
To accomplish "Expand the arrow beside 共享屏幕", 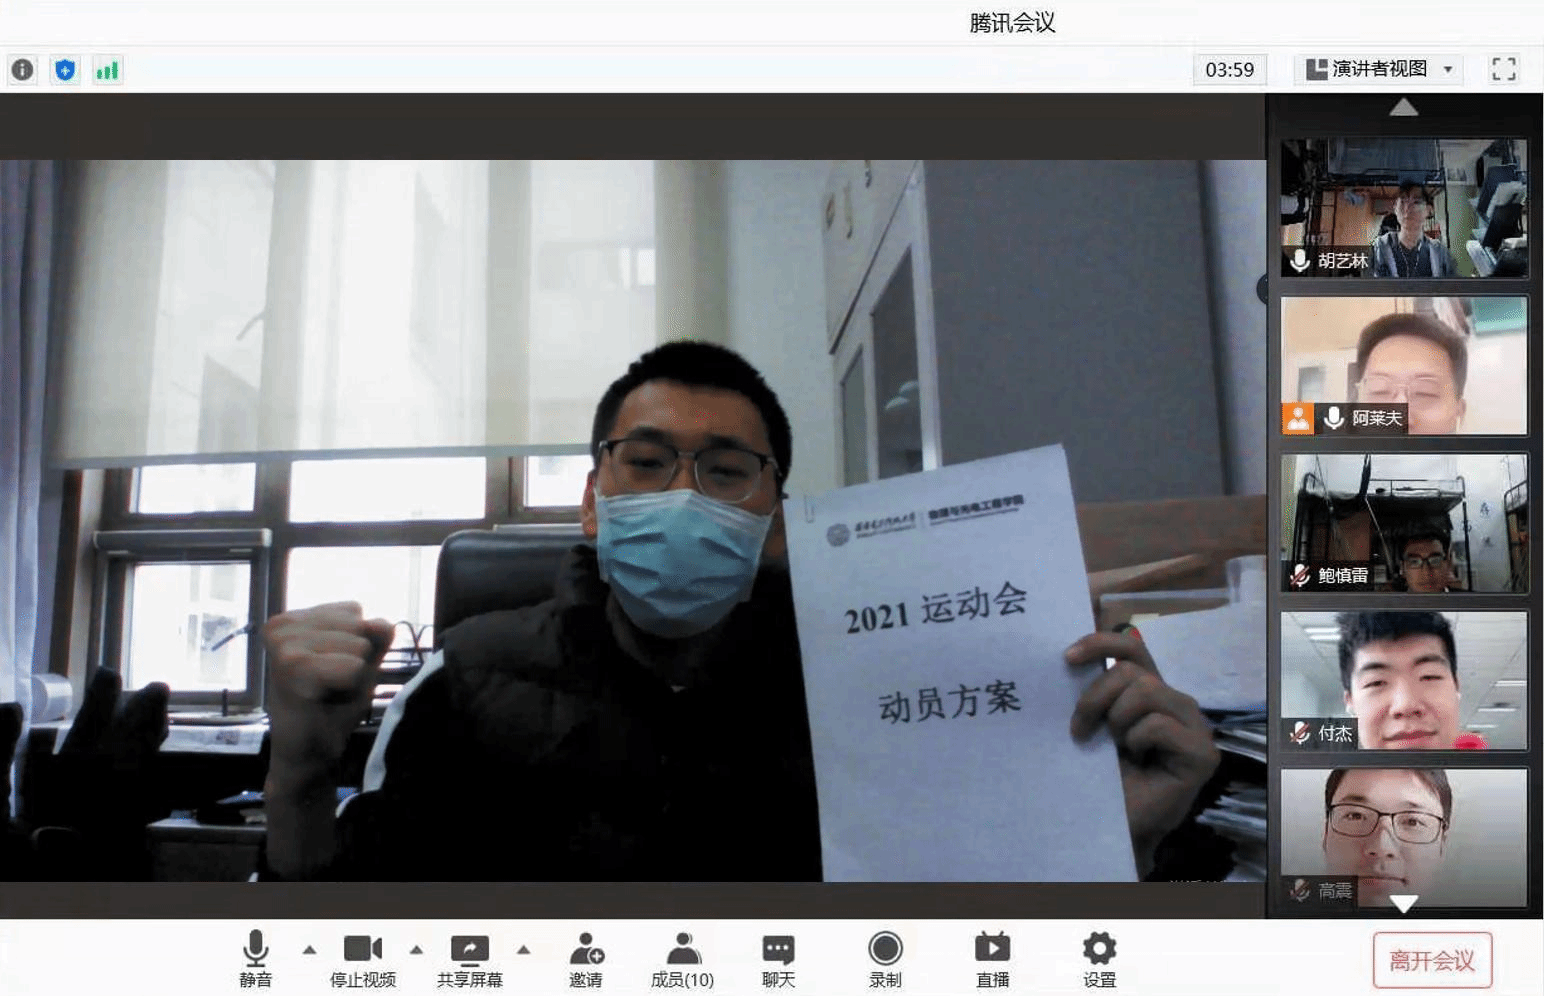I will tap(524, 950).
